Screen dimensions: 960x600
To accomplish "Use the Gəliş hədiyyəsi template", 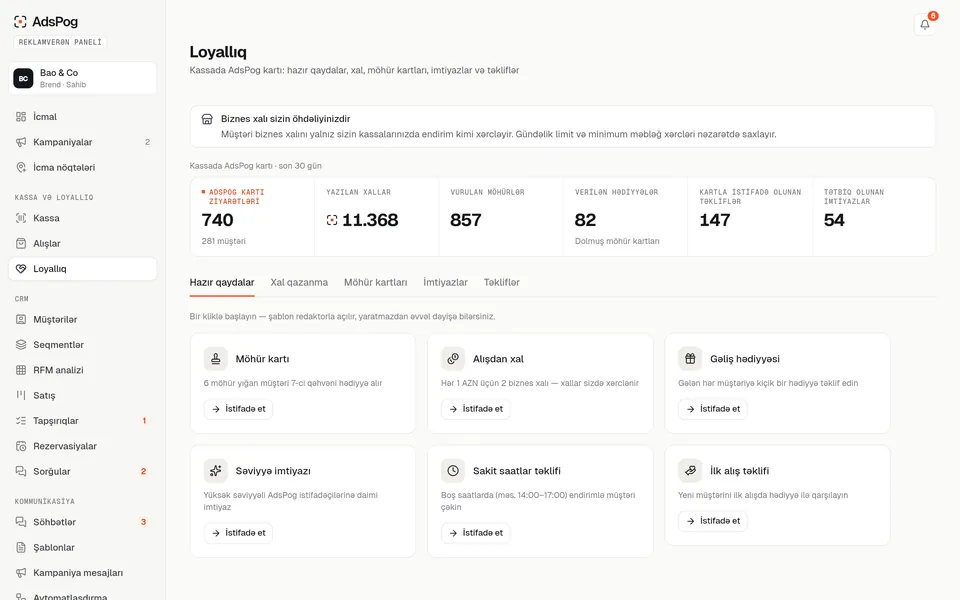I will click(713, 409).
